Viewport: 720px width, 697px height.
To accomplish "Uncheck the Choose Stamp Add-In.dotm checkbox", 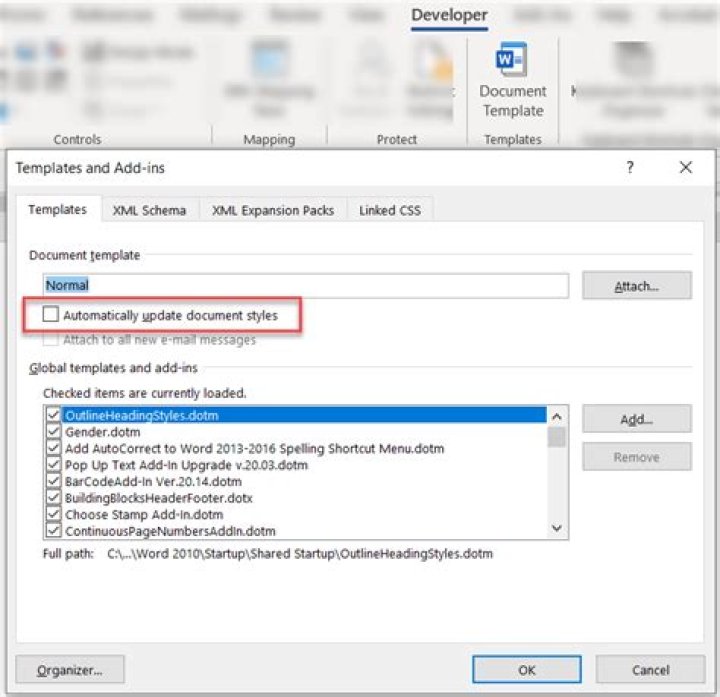I will pyautogui.click(x=54, y=514).
